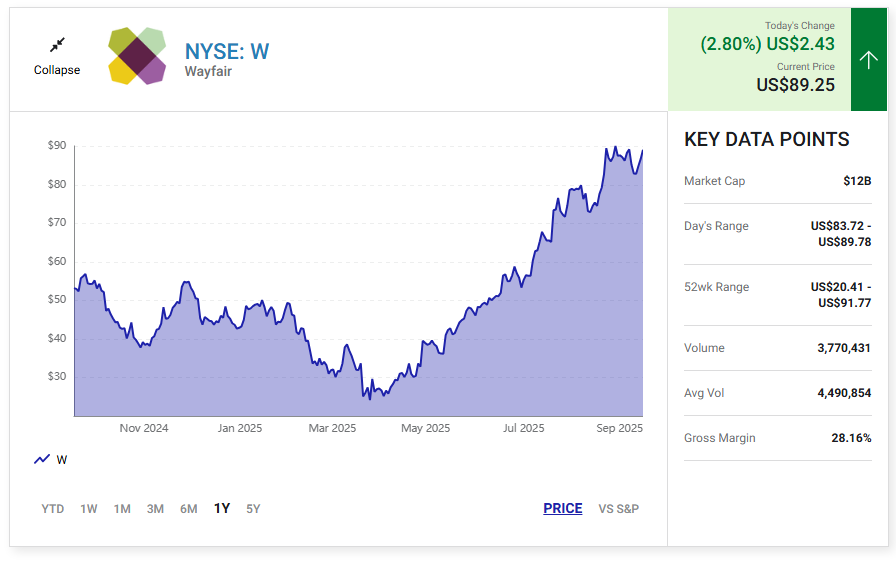Click the May 2025 axis label

pos(425,428)
